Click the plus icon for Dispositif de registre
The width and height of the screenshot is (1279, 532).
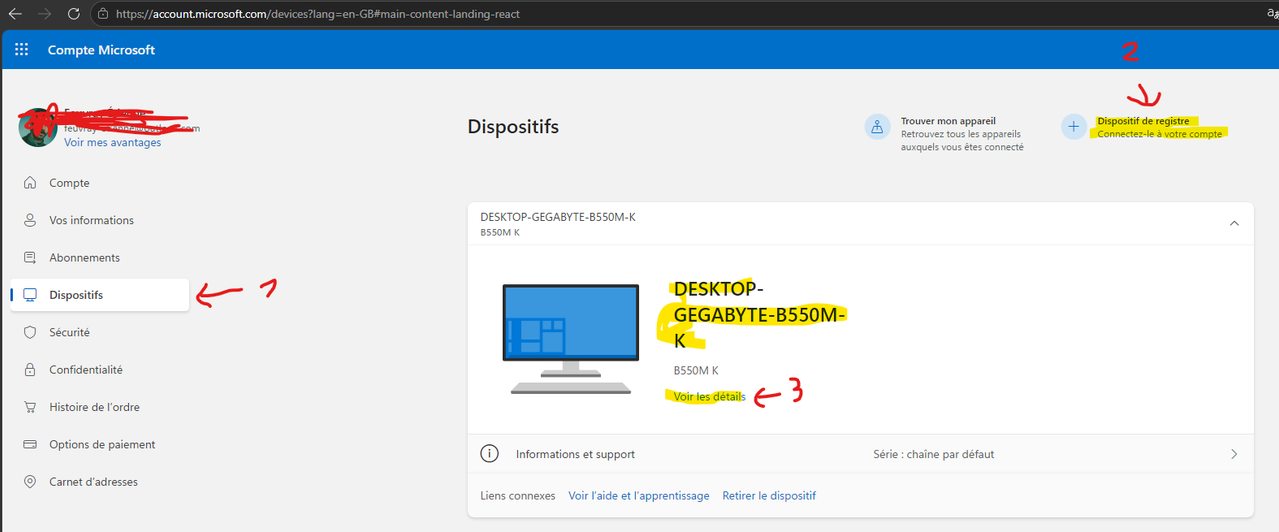click(1073, 127)
